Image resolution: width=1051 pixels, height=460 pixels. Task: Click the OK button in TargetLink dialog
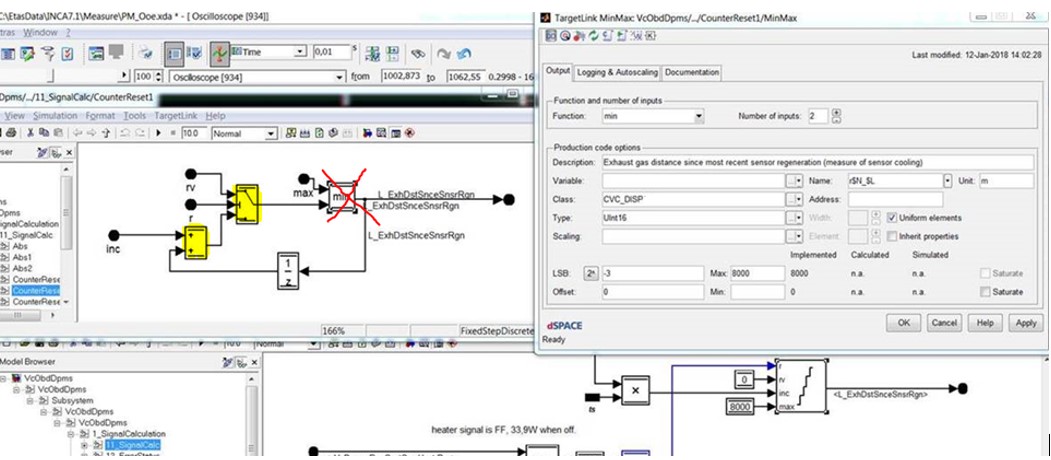[902, 323]
